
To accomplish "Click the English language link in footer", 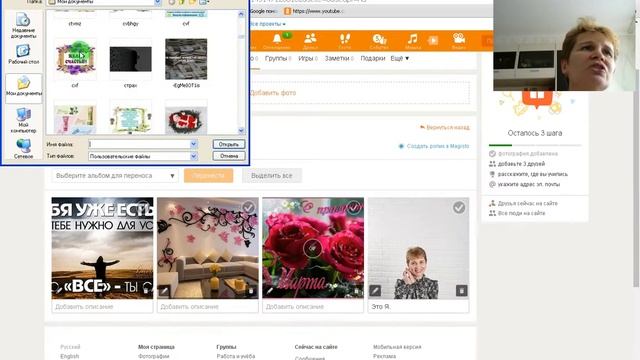I will [70, 356].
